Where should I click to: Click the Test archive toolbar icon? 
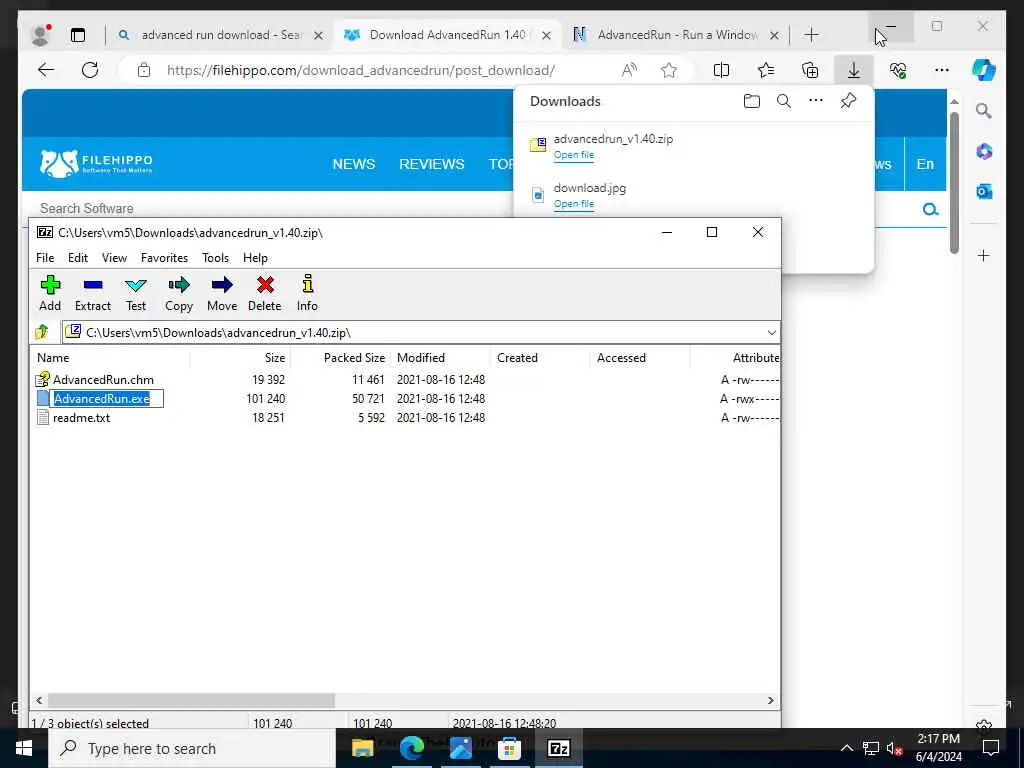click(x=136, y=293)
